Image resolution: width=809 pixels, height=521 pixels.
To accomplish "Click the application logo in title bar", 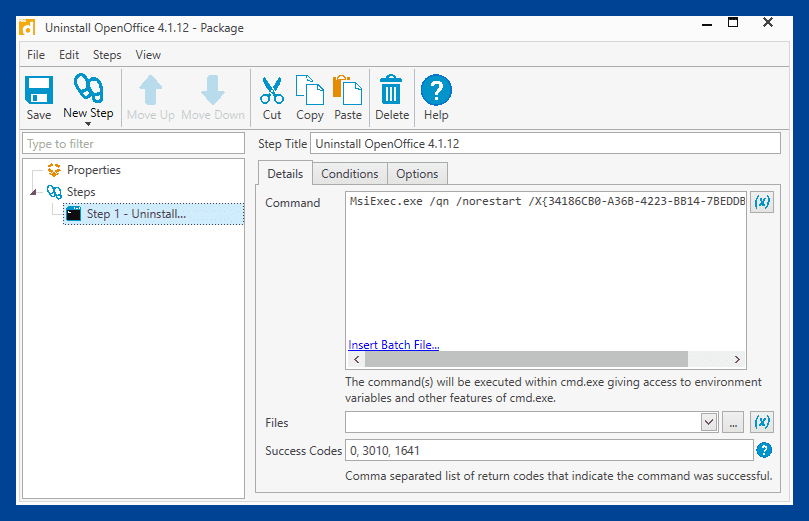I will tap(27, 27).
